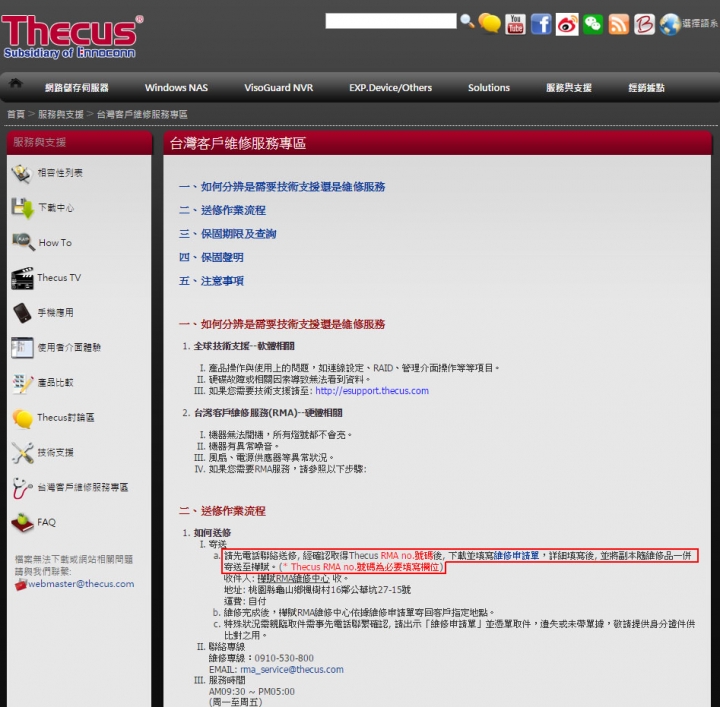This screenshot has height=707, width=720.
Task: Open the 選擇語系 language selector
Action: [701, 23]
